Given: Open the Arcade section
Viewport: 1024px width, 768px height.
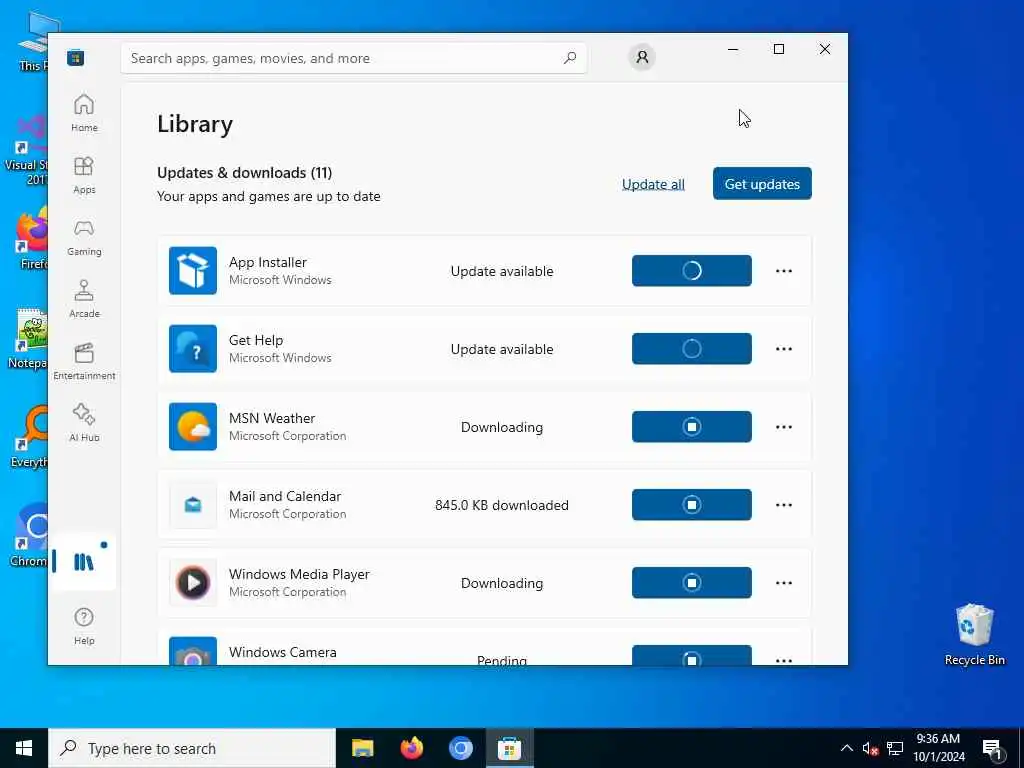Looking at the screenshot, I should coord(84,300).
